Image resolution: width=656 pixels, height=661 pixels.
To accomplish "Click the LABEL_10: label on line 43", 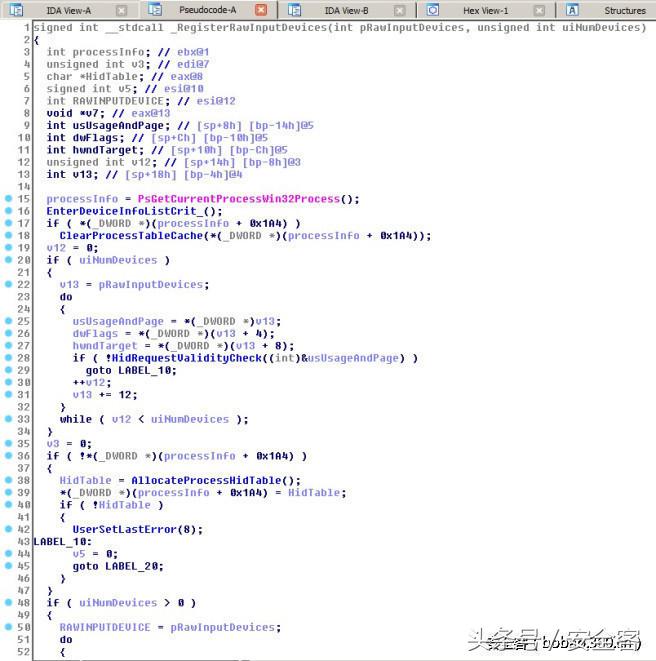I will (62, 541).
